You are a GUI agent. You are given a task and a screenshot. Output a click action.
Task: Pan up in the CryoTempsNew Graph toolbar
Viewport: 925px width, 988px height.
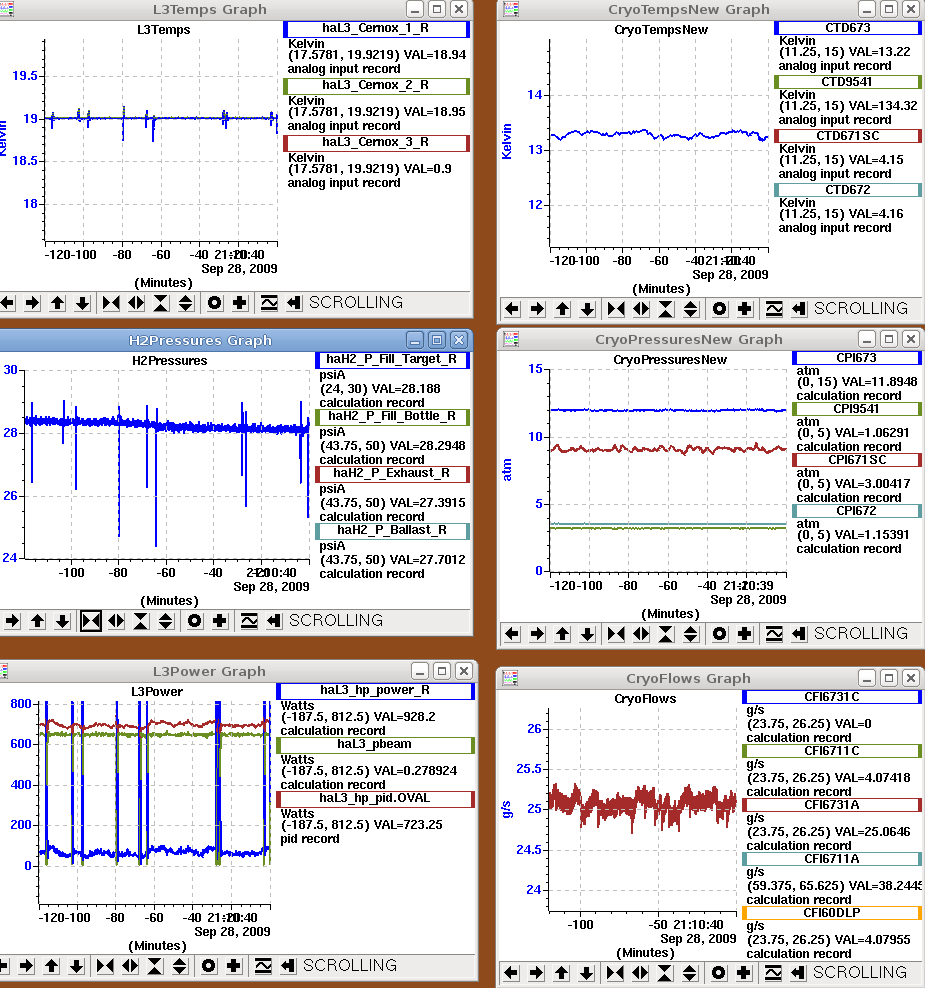(563, 309)
